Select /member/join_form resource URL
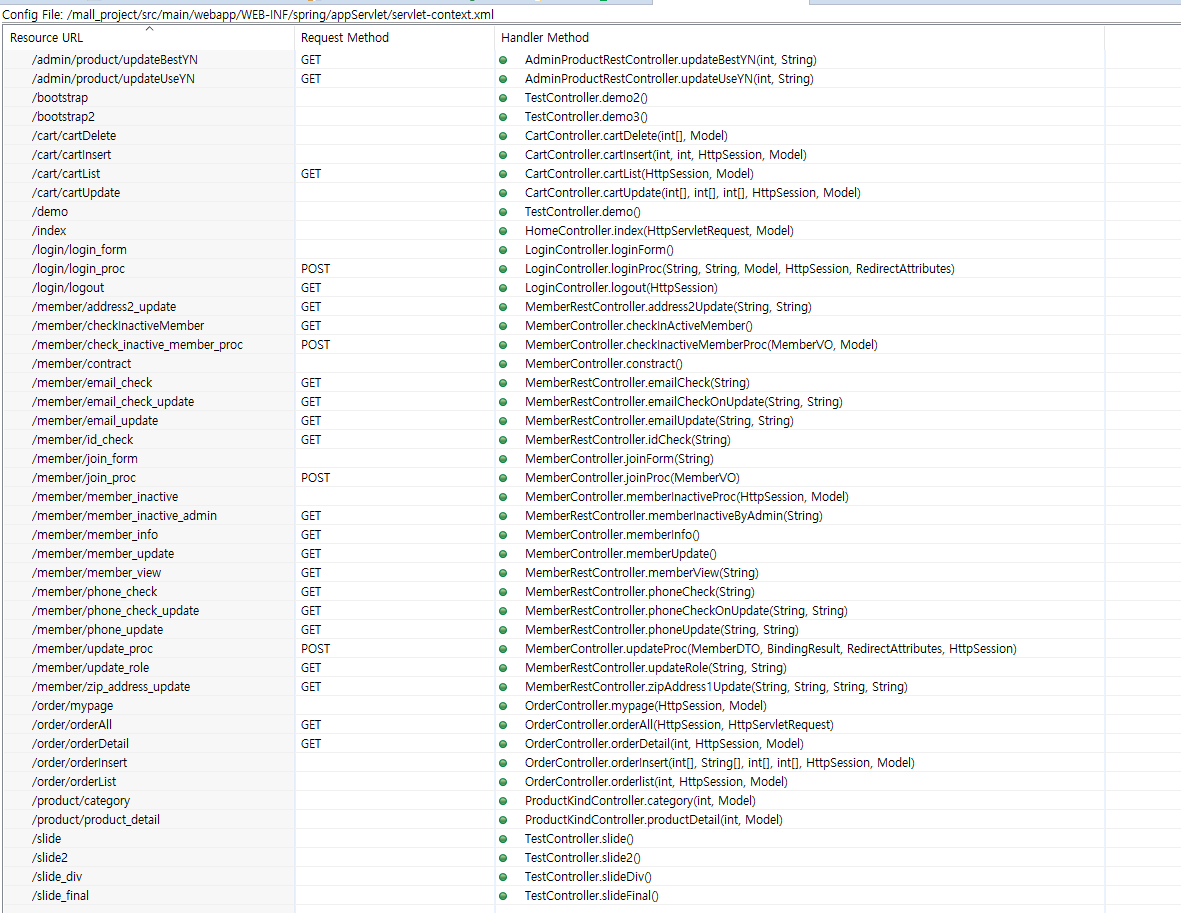Viewport: 1181px width, 913px height. click(85, 459)
